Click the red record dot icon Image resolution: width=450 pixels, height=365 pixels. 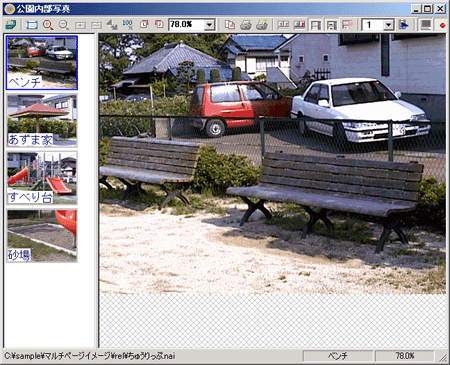click(443, 25)
